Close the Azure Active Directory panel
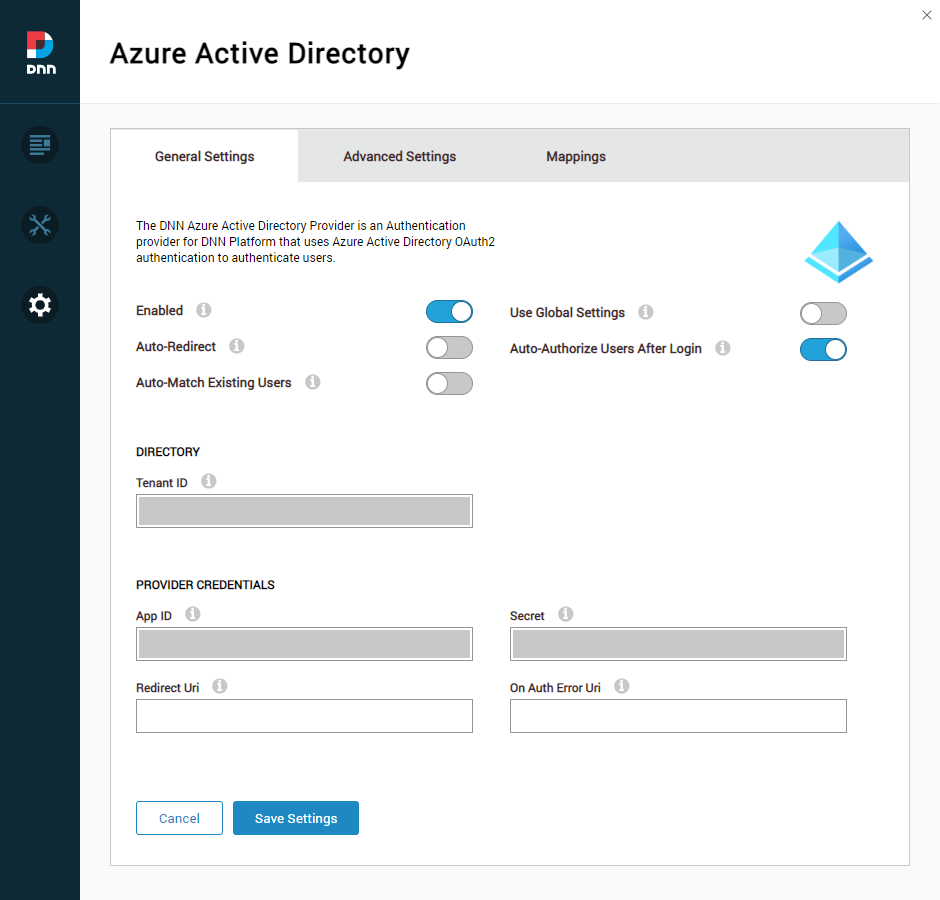 point(927,15)
